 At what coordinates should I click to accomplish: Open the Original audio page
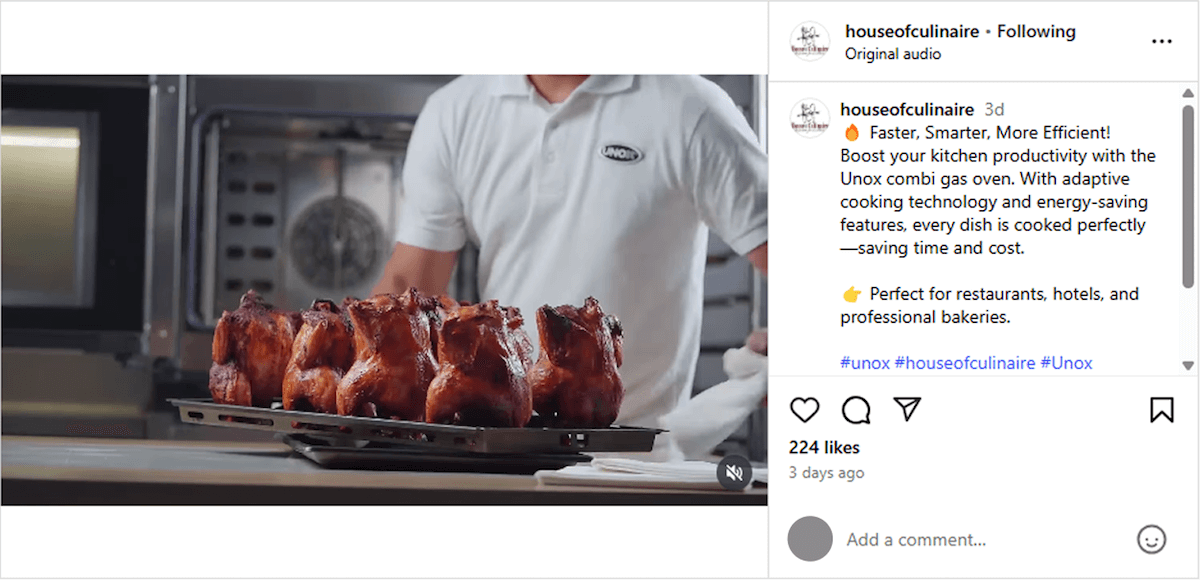pyautogui.click(x=893, y=54)
